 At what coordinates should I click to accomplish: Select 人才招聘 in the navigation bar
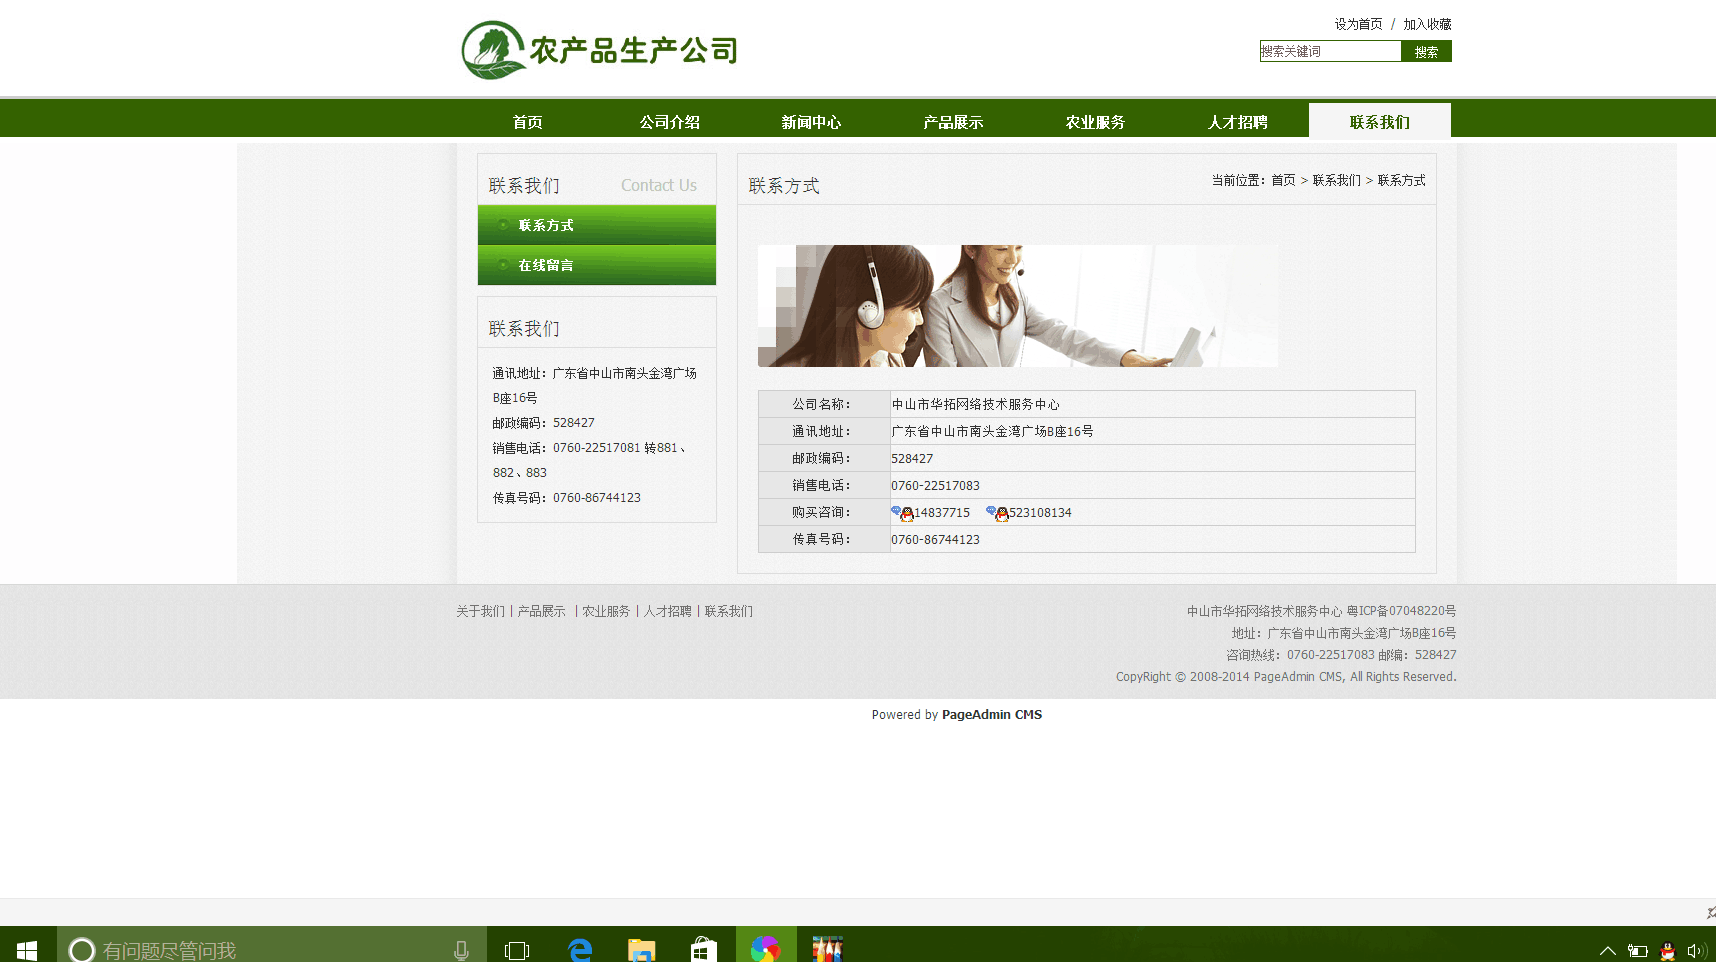point(1237,122)
